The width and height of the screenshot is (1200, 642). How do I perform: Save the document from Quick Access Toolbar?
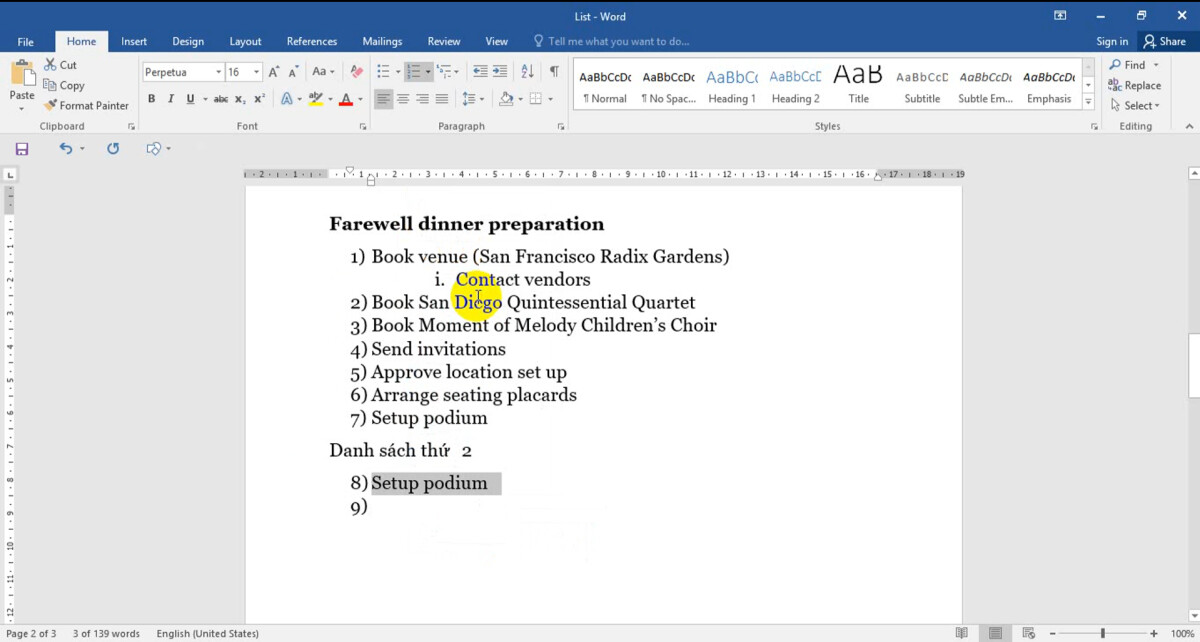(x=22, y=148)
